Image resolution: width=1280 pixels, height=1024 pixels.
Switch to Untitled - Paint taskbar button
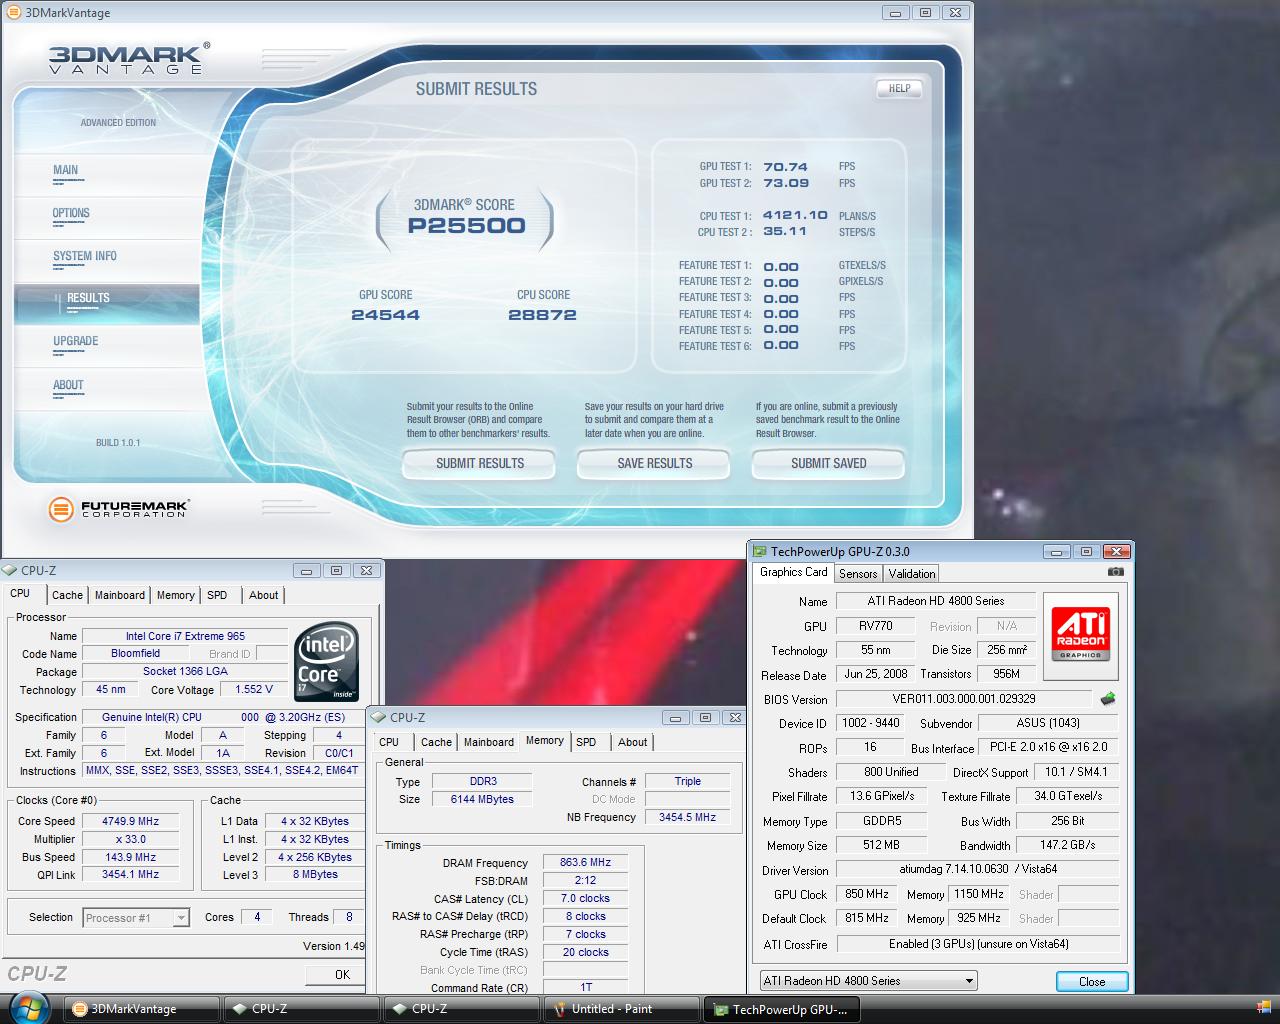(621, 1009)
